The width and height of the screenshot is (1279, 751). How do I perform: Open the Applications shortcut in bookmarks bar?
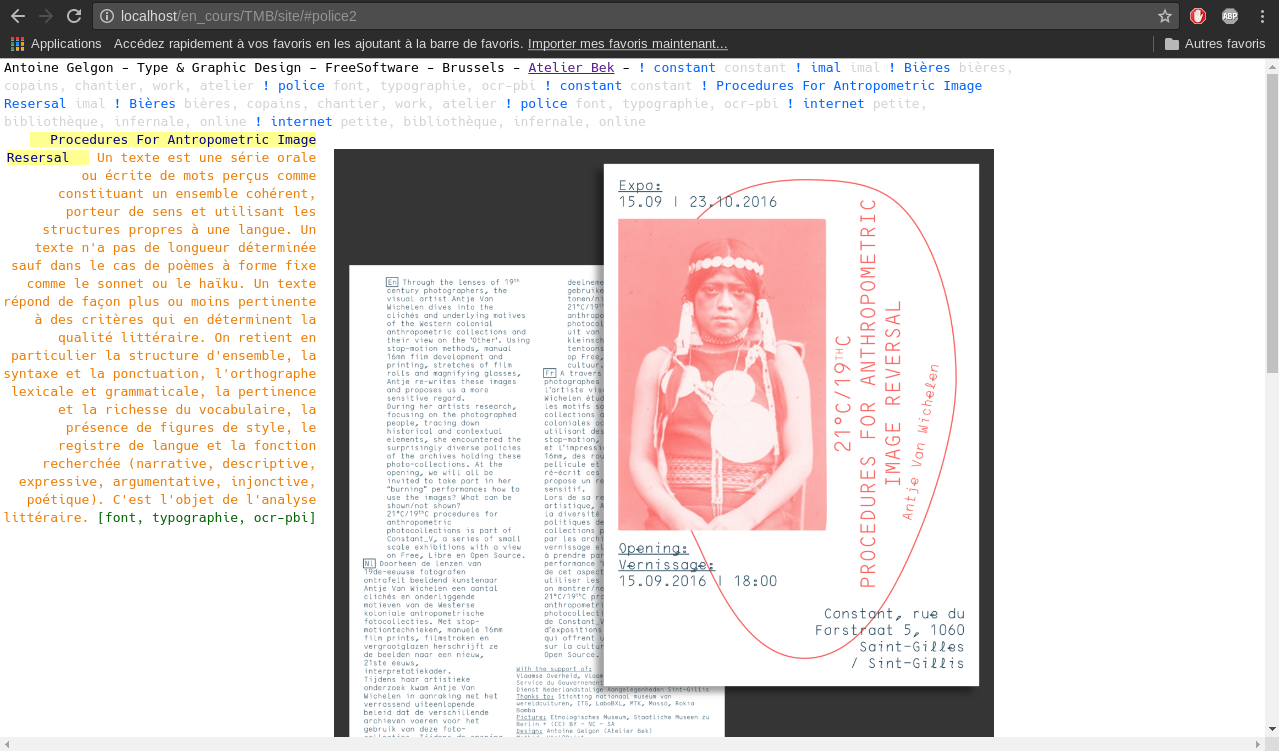pos(56,44)
